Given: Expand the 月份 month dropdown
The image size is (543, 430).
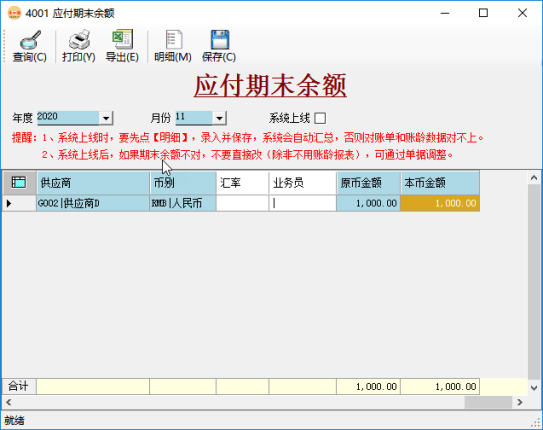Looking at the screenshot, I should (x=219, y=118).
